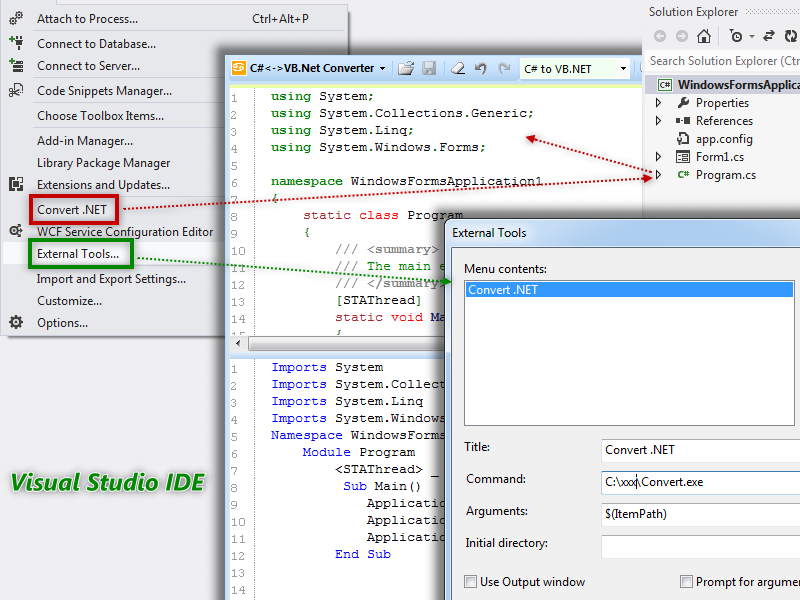Screen dimensions: 800x600
Task: Click the 'Sub Main()' line in VB pane
Action: [382, 486]
